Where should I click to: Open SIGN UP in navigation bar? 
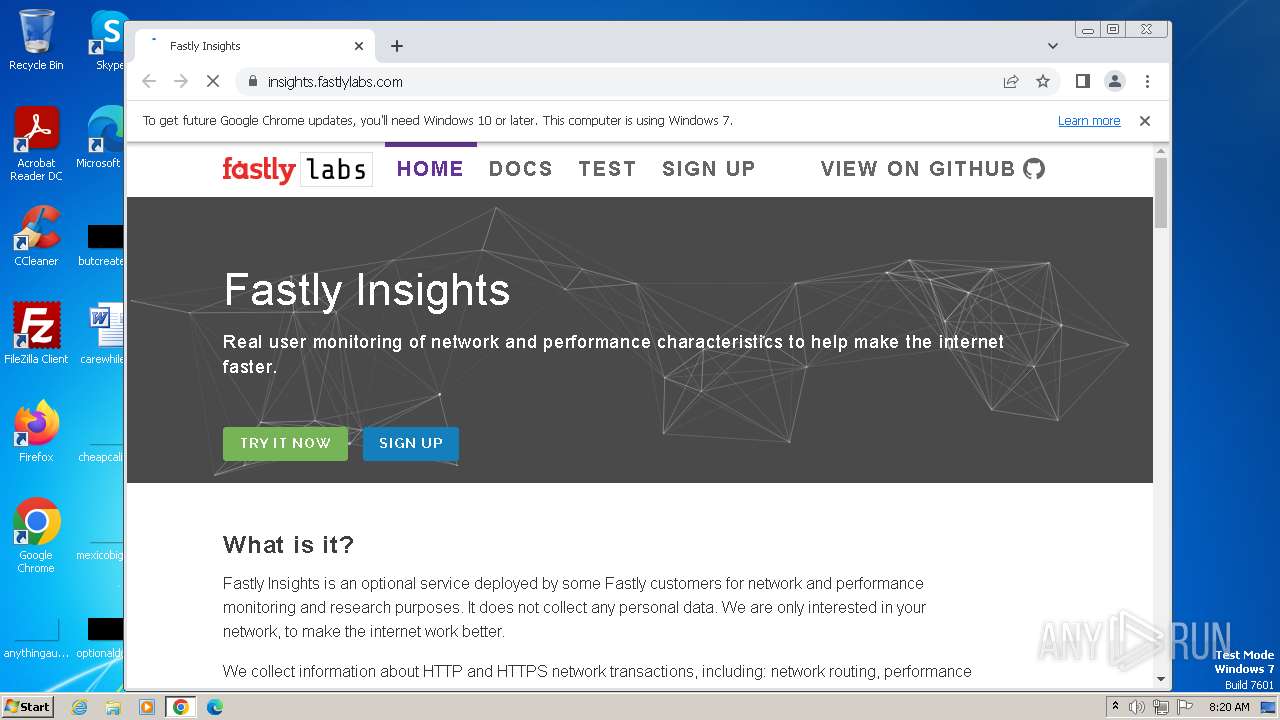click(x=709, y=169)
